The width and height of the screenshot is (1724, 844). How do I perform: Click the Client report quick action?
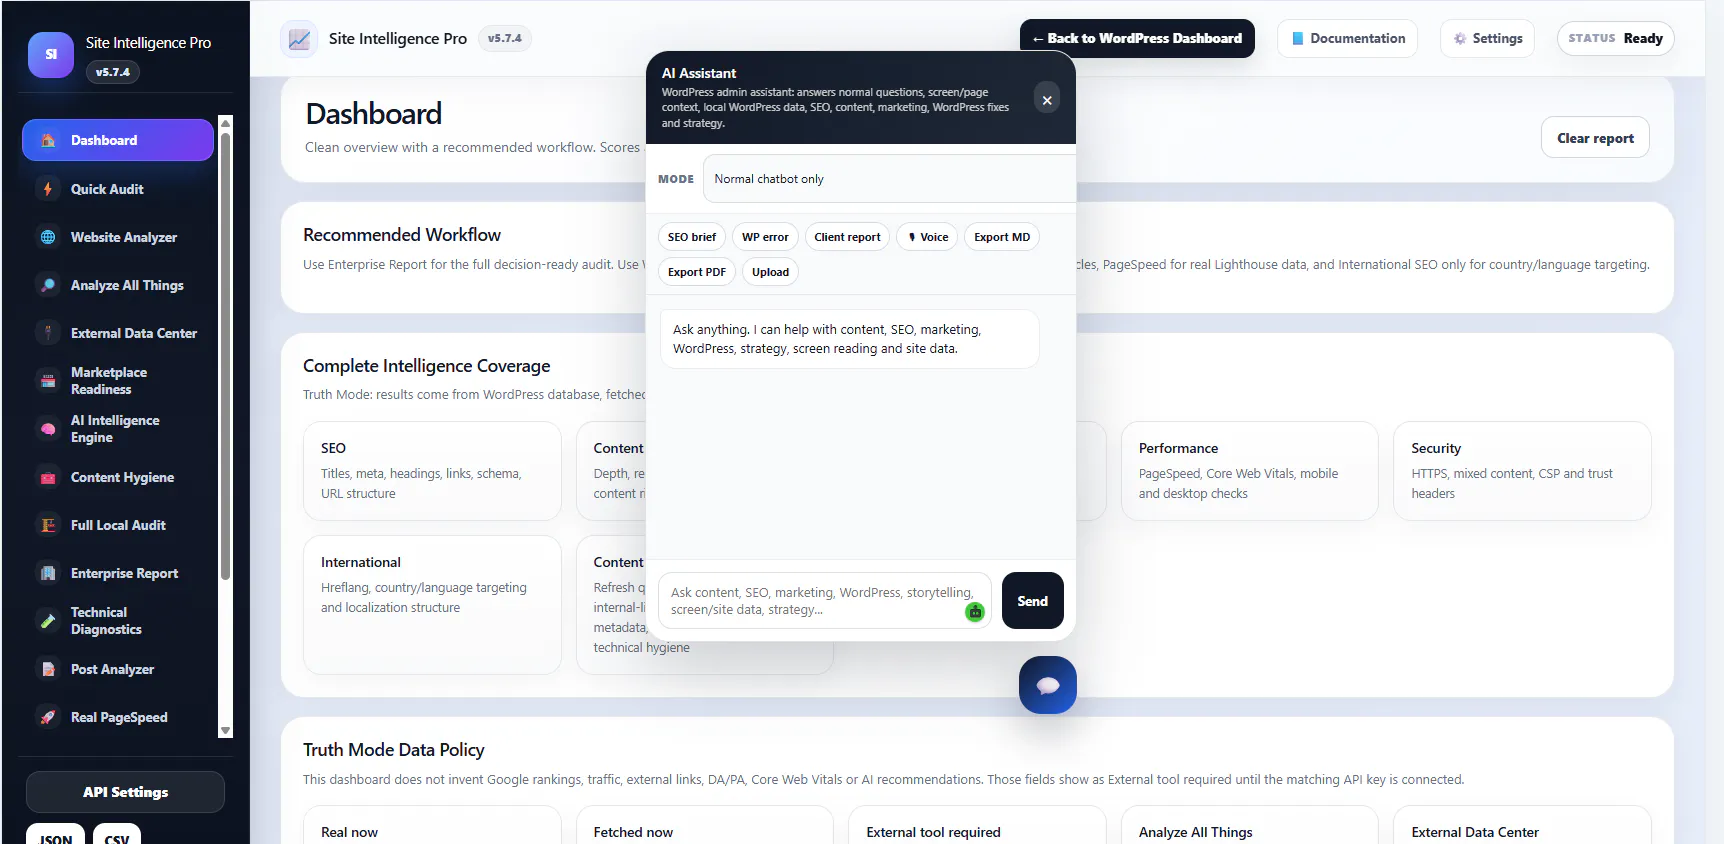[x=847, y=237]
